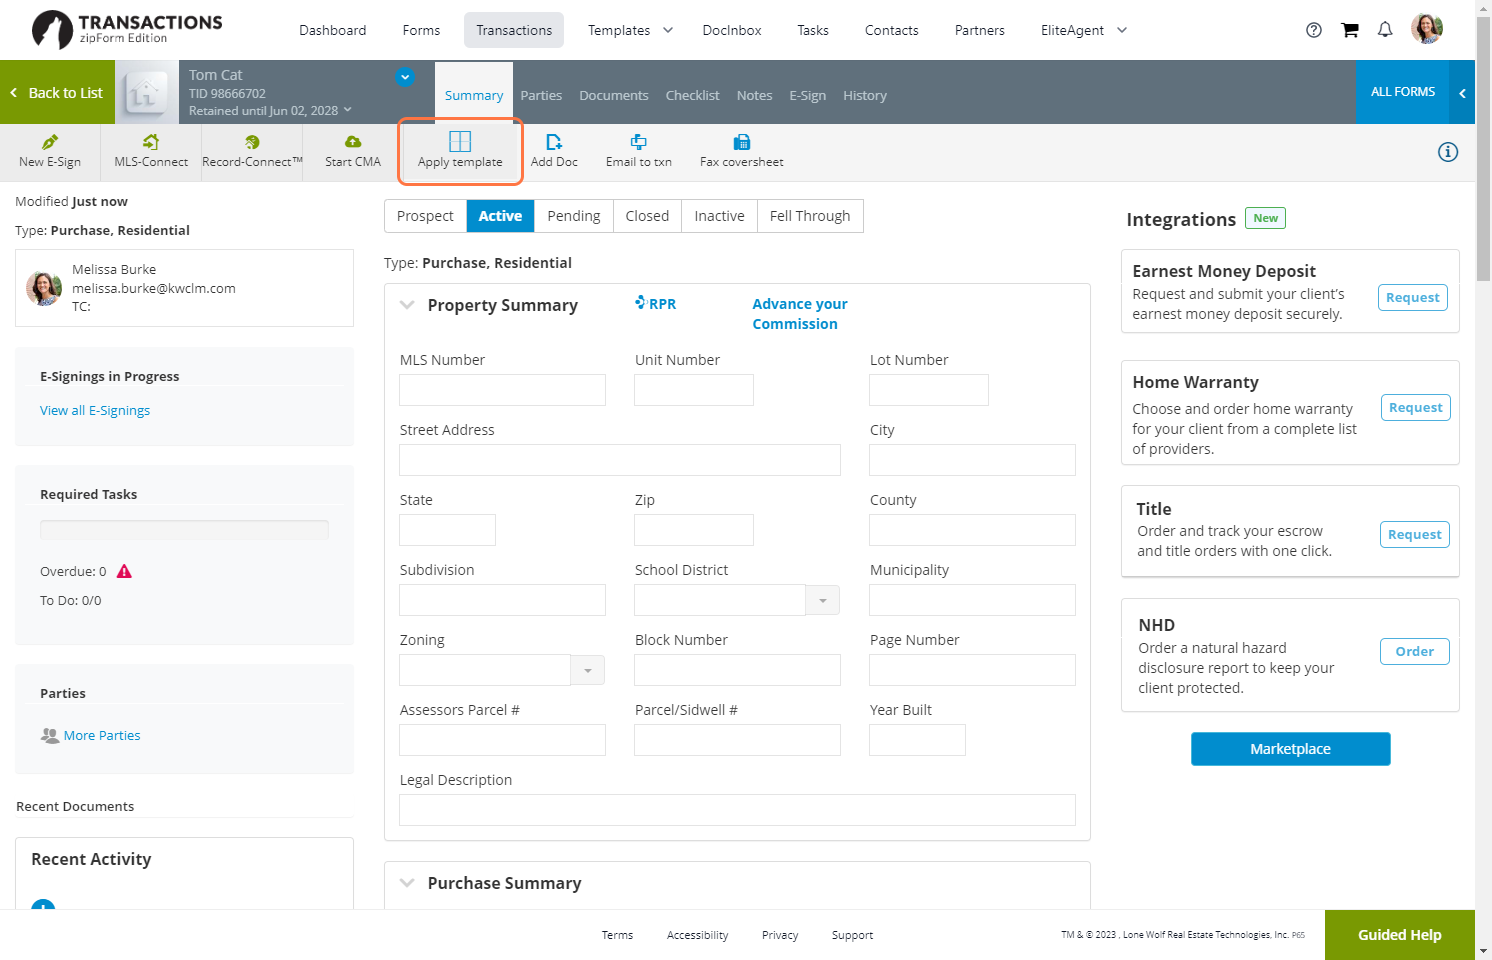The image size is (1492, 960).
Task: Click the MLS Number input field
Action: [x=503, y=390]
